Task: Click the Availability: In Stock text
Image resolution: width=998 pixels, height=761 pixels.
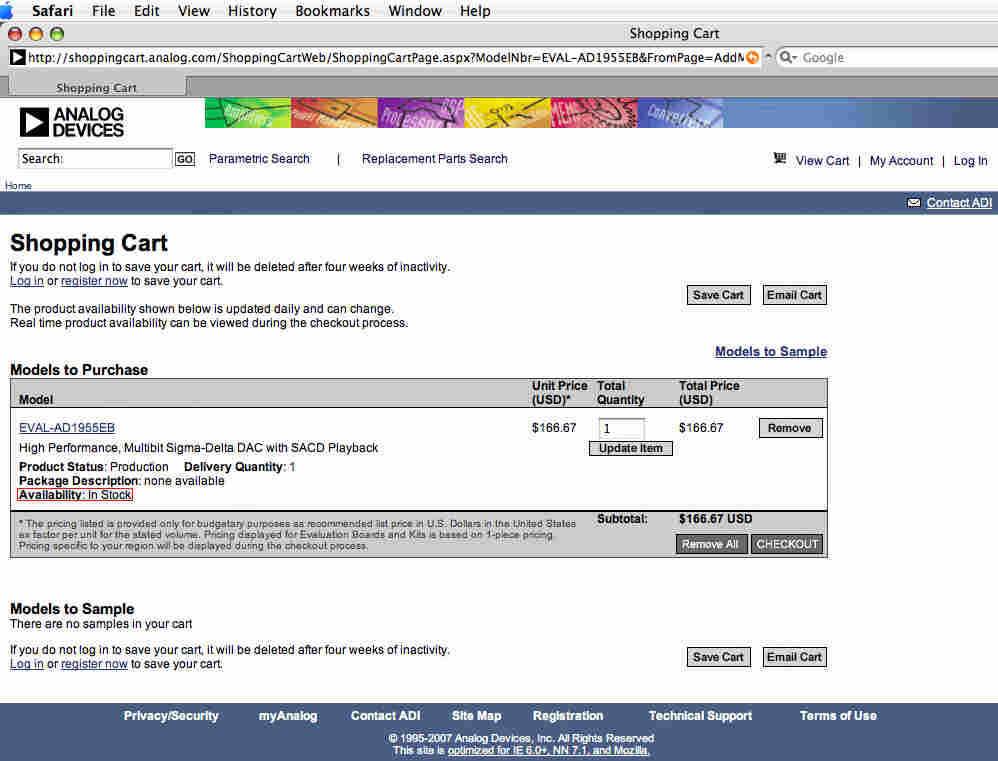Action: (75, 494)
